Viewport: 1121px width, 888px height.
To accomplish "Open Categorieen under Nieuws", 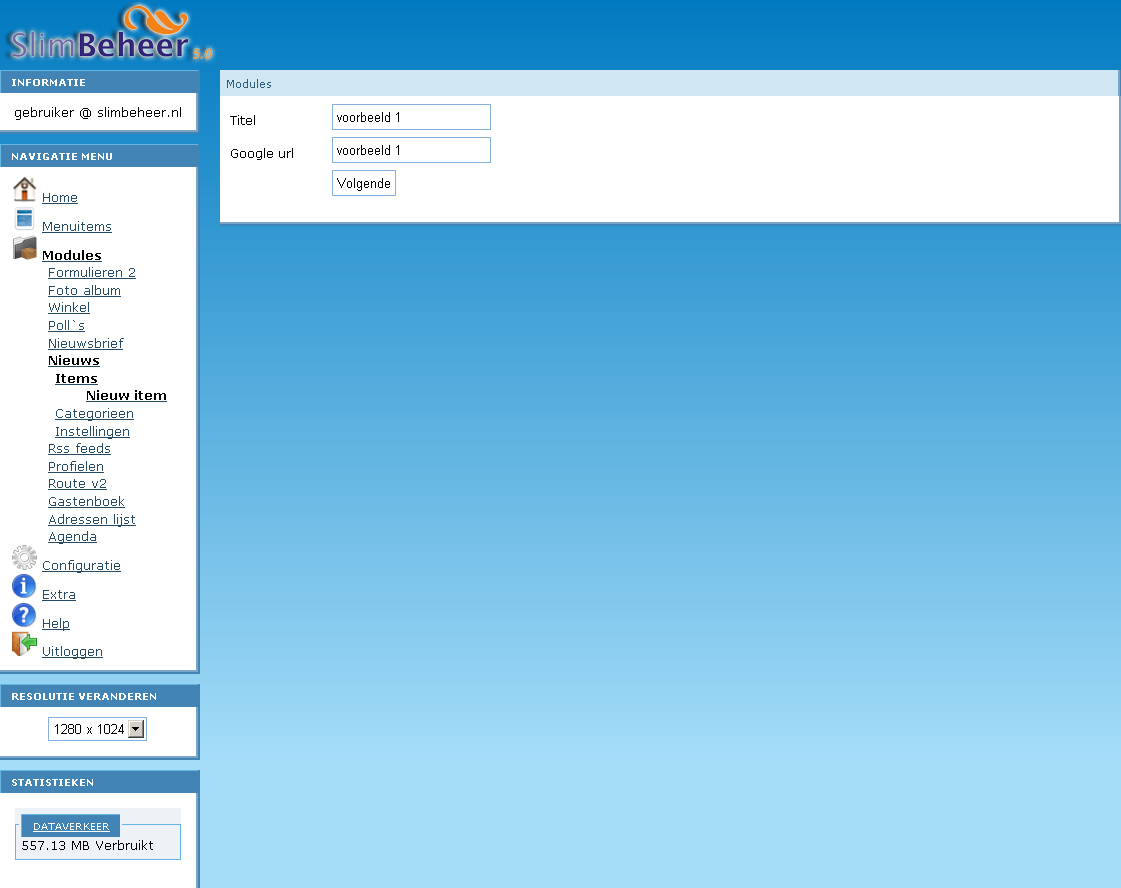I will pyautogui.click(x=94, y=413).
